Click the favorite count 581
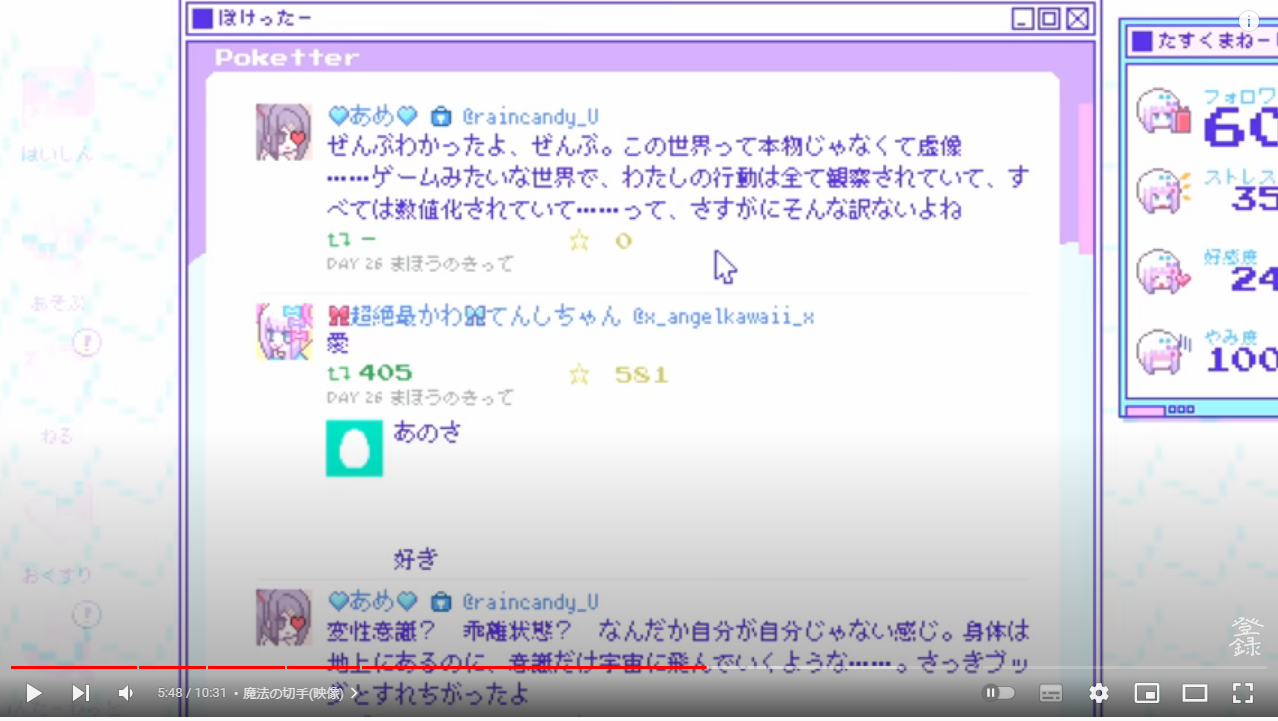The height and width of the screenshot is (721, 1278). click(642, 374)
